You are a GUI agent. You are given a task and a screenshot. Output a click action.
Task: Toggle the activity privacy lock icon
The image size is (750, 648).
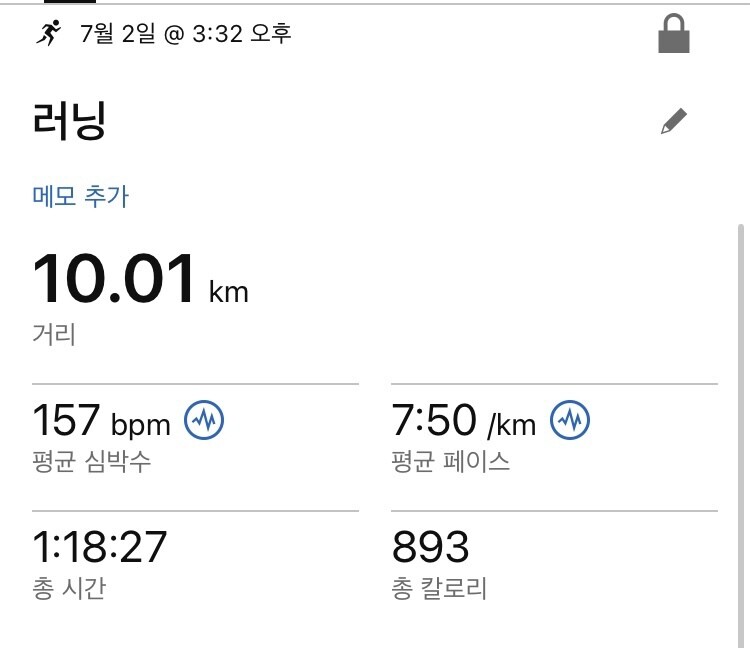(673, 33)
